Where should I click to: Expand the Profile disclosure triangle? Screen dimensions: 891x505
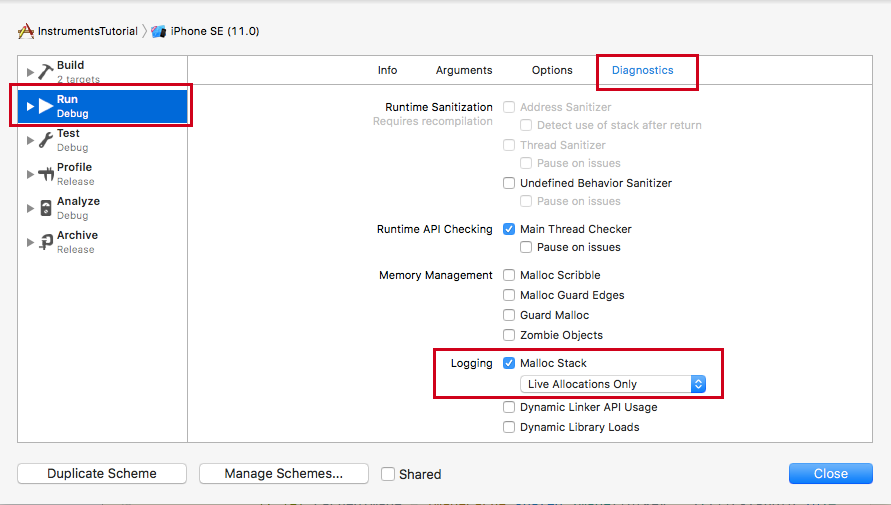30,174
